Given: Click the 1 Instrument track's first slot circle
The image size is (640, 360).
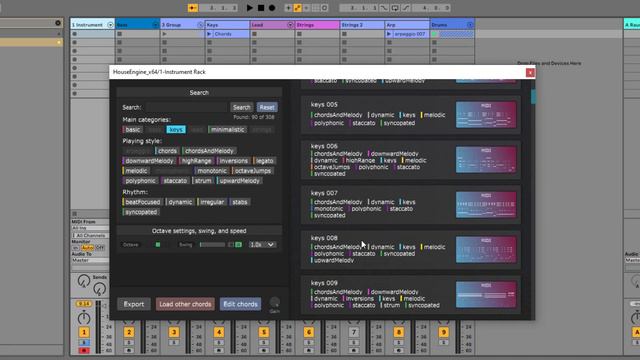Looking at the screenshot, I should (x=75, y=34).
